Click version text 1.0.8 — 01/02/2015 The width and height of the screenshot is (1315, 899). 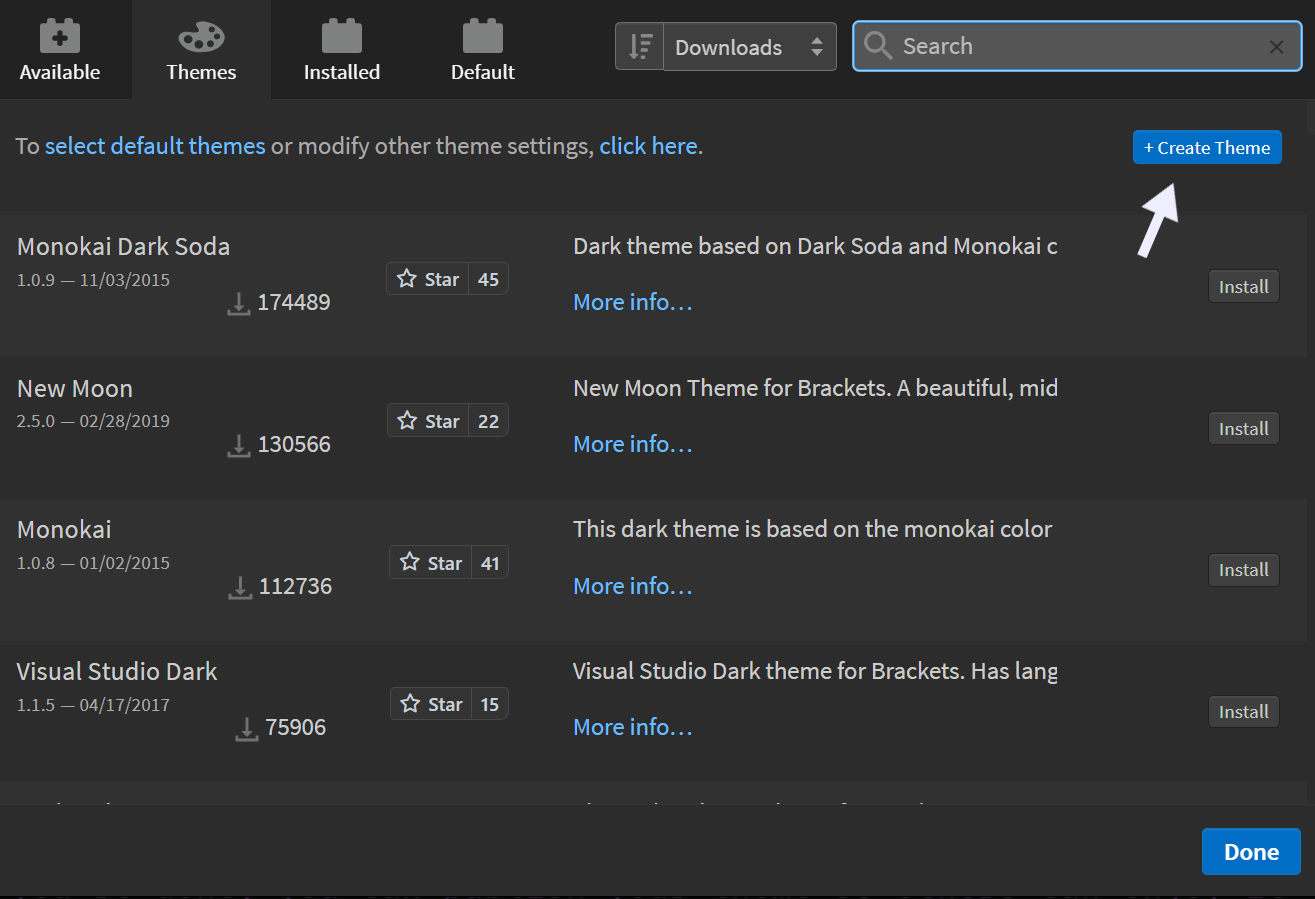point(93,563)
